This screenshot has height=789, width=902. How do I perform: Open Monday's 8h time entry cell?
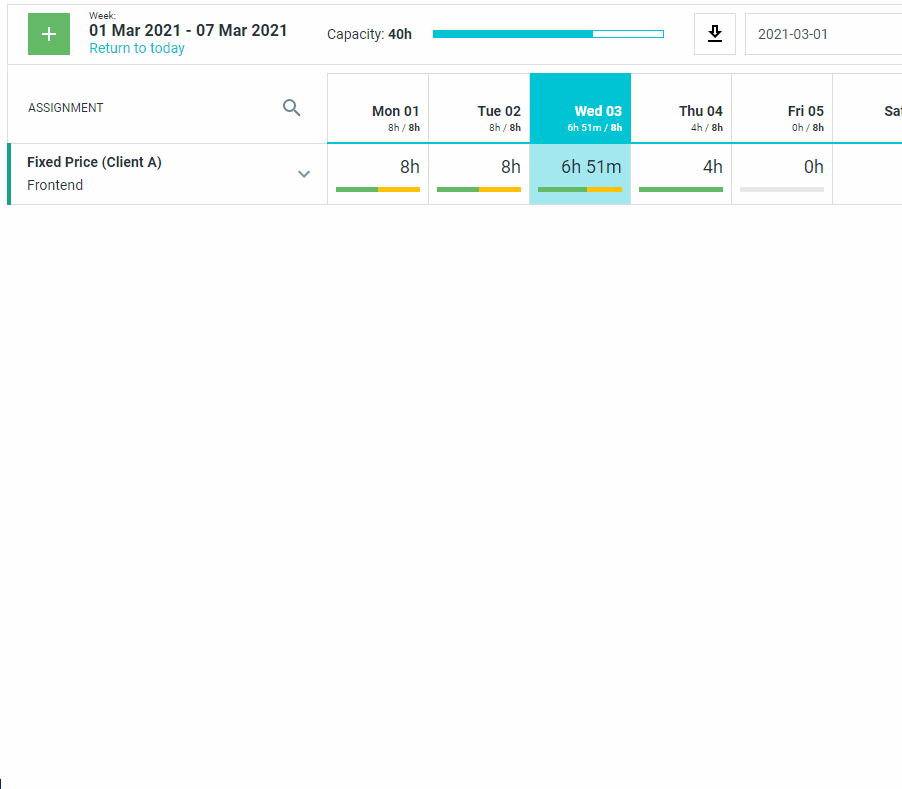tap(378, 174)
